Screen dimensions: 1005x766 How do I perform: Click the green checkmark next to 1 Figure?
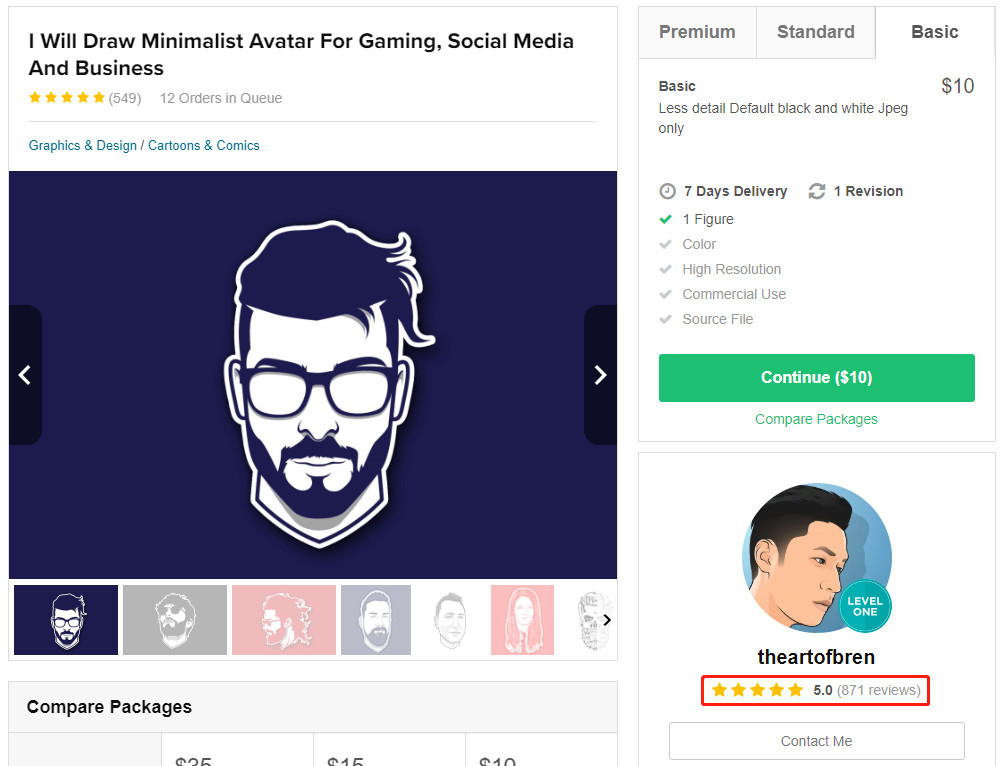point(665,219)
